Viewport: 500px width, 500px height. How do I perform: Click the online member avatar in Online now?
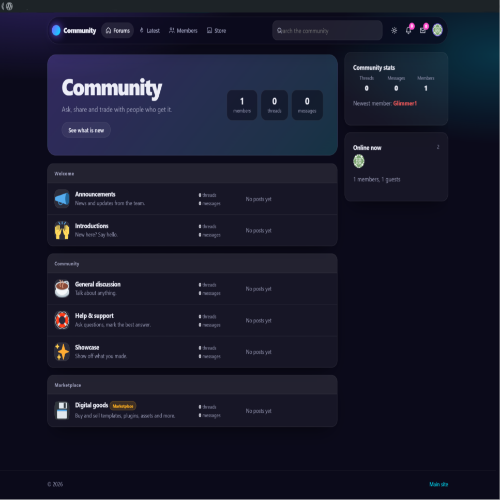359,161
